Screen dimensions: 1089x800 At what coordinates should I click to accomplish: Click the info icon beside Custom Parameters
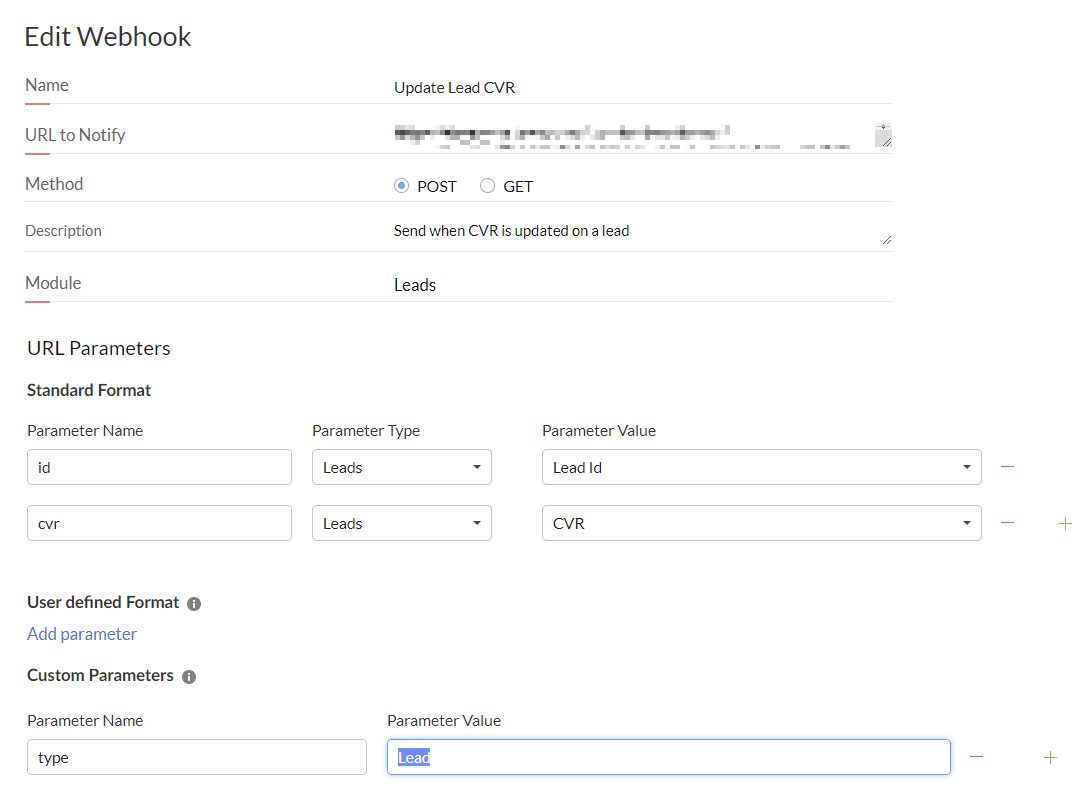188,676
